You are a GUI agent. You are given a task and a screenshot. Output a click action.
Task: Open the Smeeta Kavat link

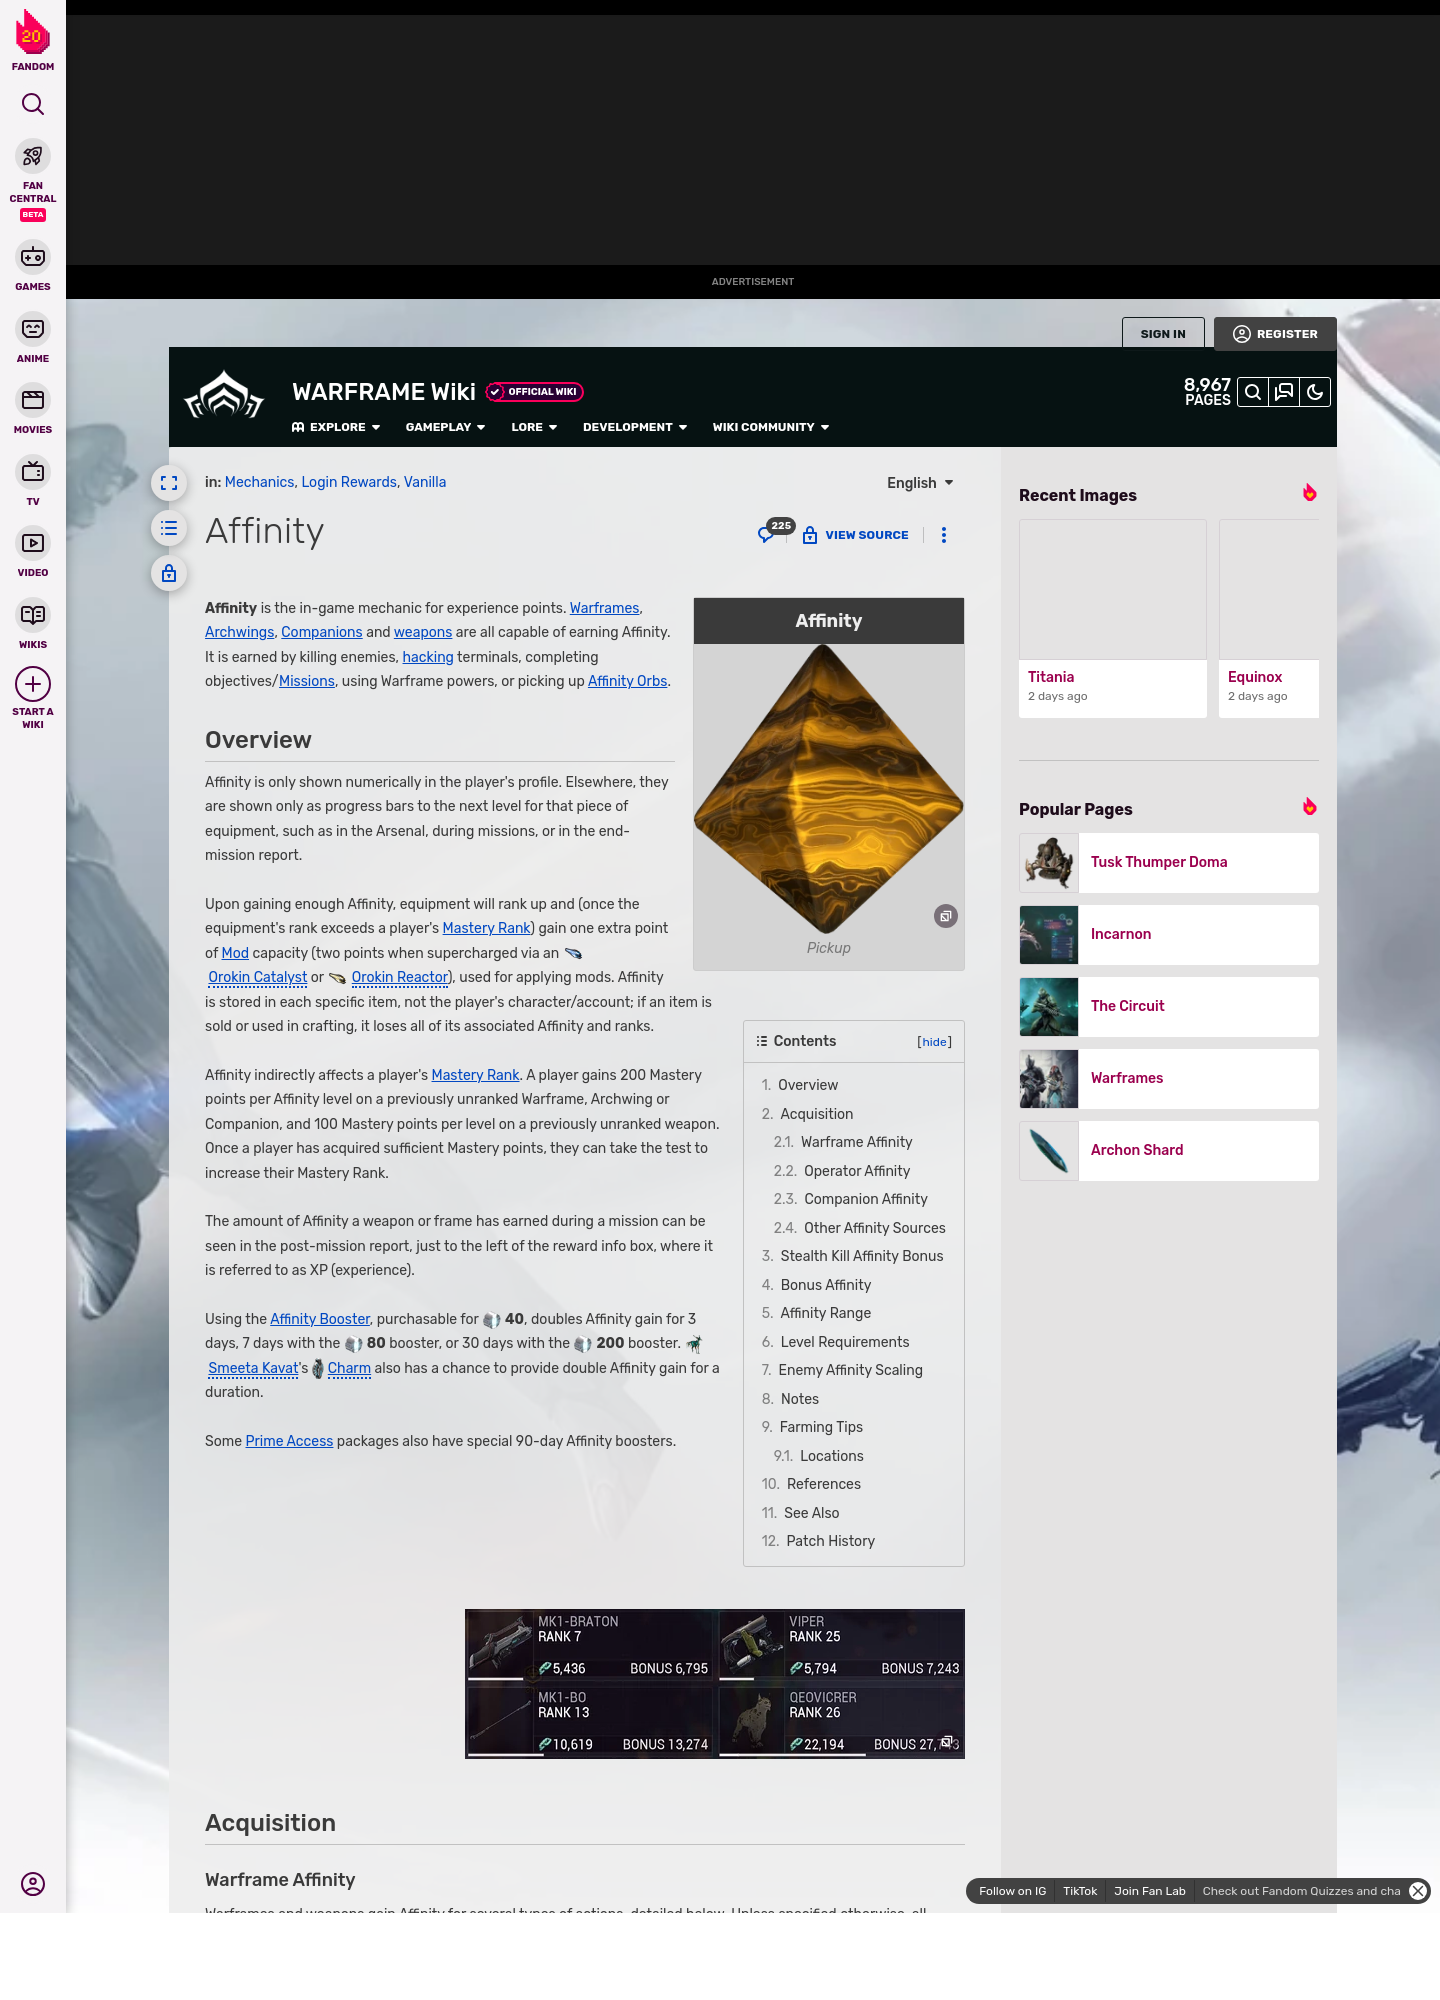pyautogui.click(x=253, y=1368)
